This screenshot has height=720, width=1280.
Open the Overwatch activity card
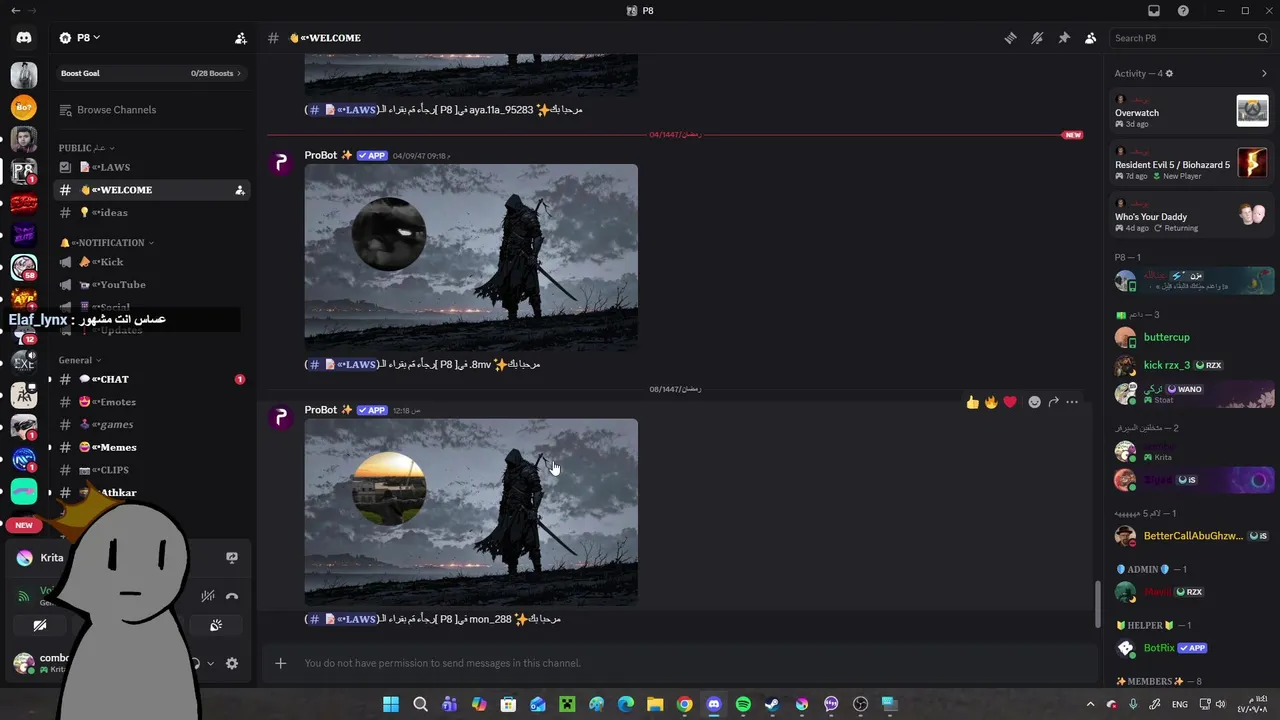click(x=1191, y=110)
